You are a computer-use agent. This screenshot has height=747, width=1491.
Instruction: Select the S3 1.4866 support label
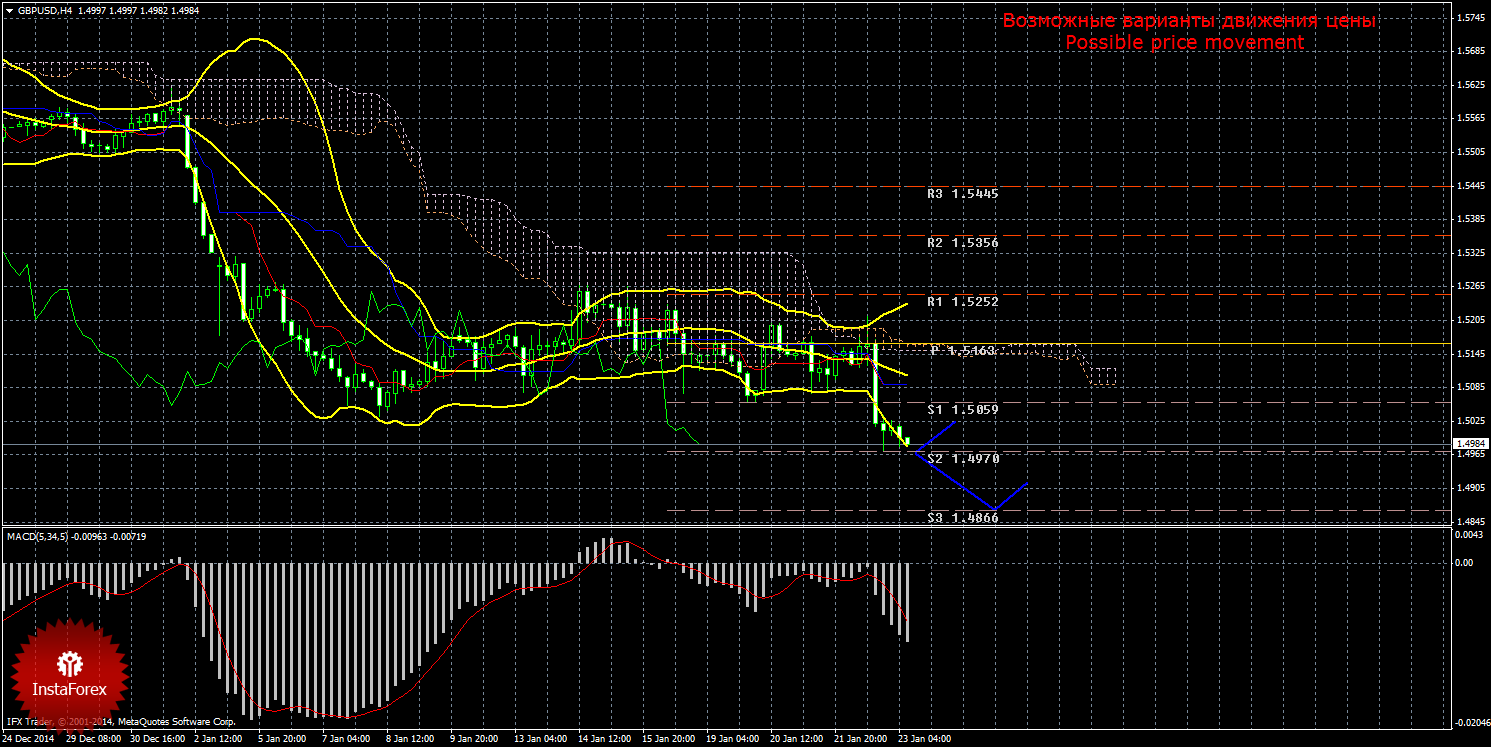point(962,517)
